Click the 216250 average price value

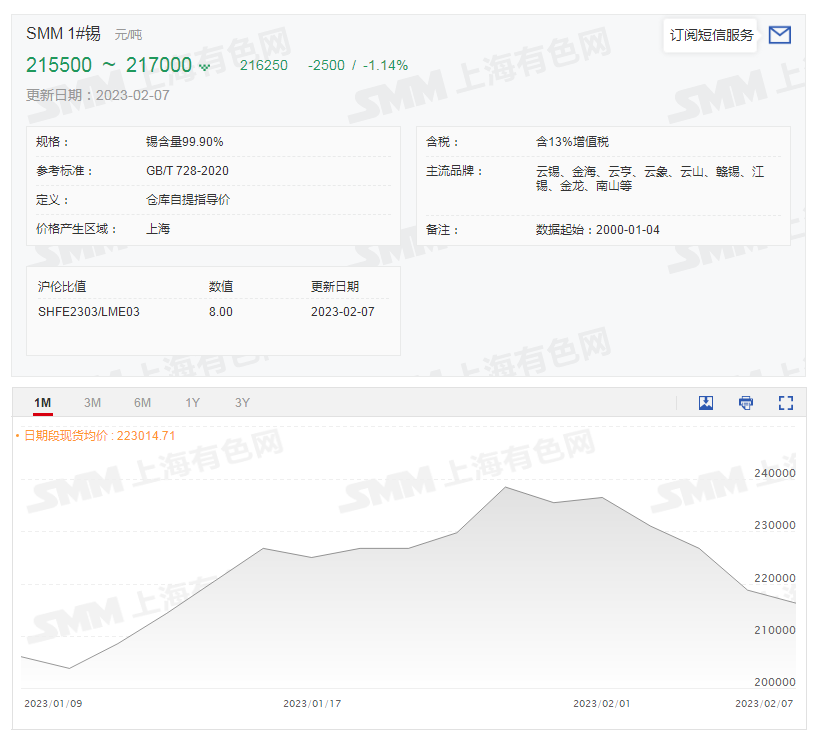coord(264,66)
